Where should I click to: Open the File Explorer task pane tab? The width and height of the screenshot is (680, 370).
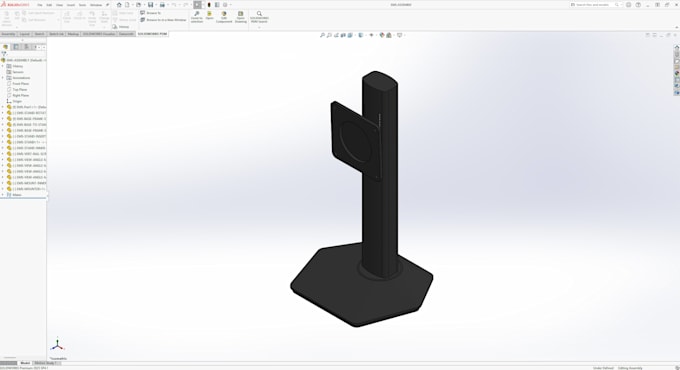pyautogui.click(x=677, y=61)
